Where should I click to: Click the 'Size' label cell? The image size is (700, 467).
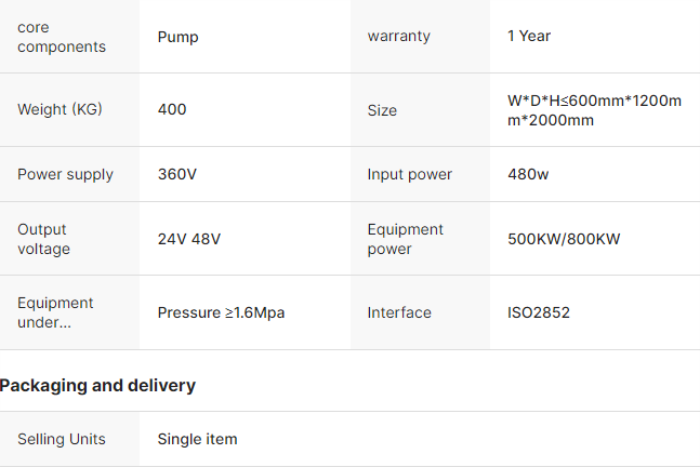click(x=382, y=110)
